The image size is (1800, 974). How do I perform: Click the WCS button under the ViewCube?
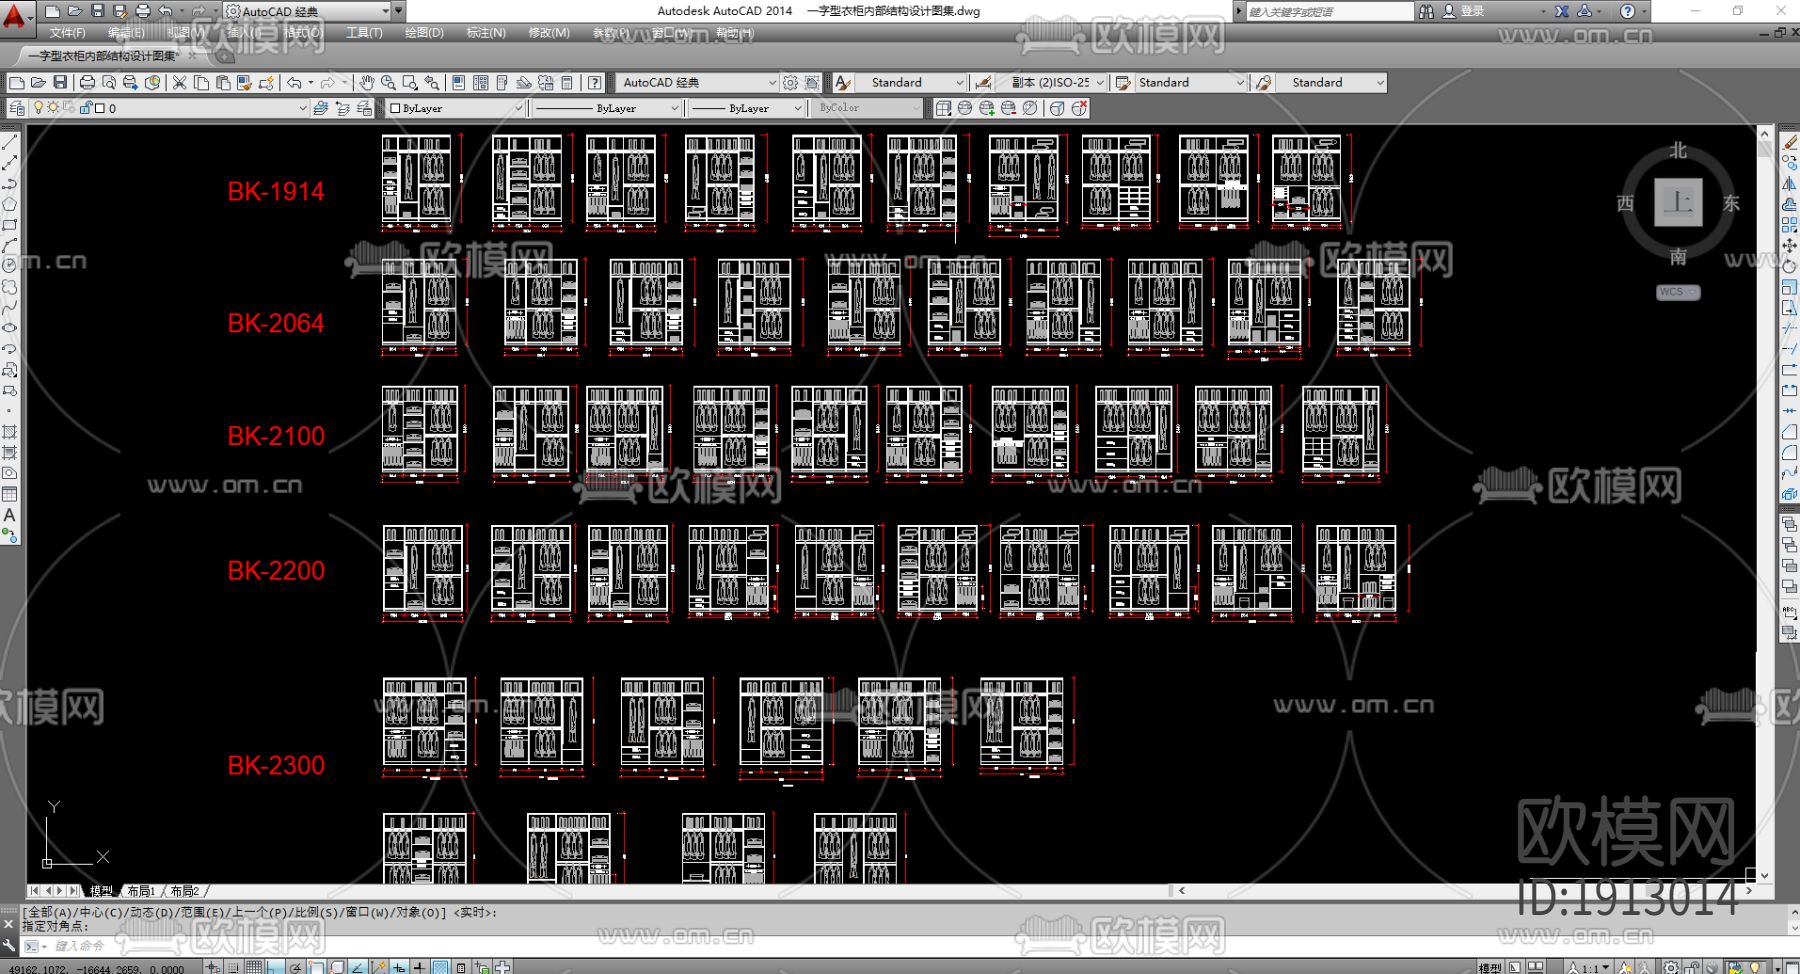point(1677,292)
